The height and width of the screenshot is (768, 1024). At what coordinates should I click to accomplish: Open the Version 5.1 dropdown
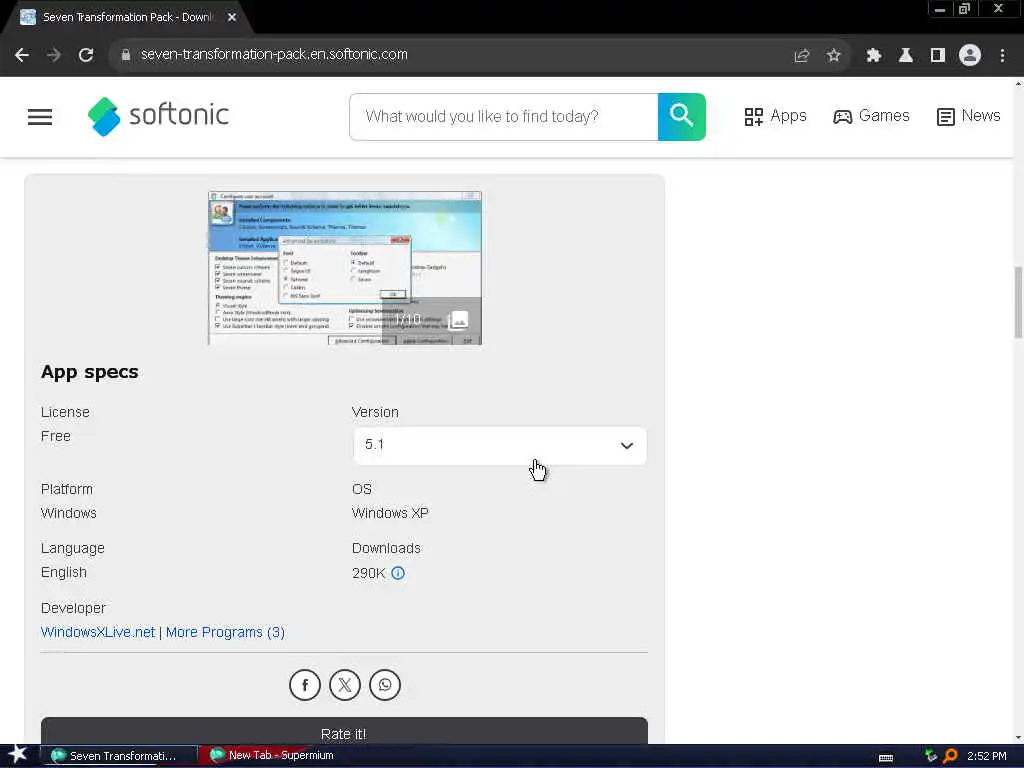[500, 445]
